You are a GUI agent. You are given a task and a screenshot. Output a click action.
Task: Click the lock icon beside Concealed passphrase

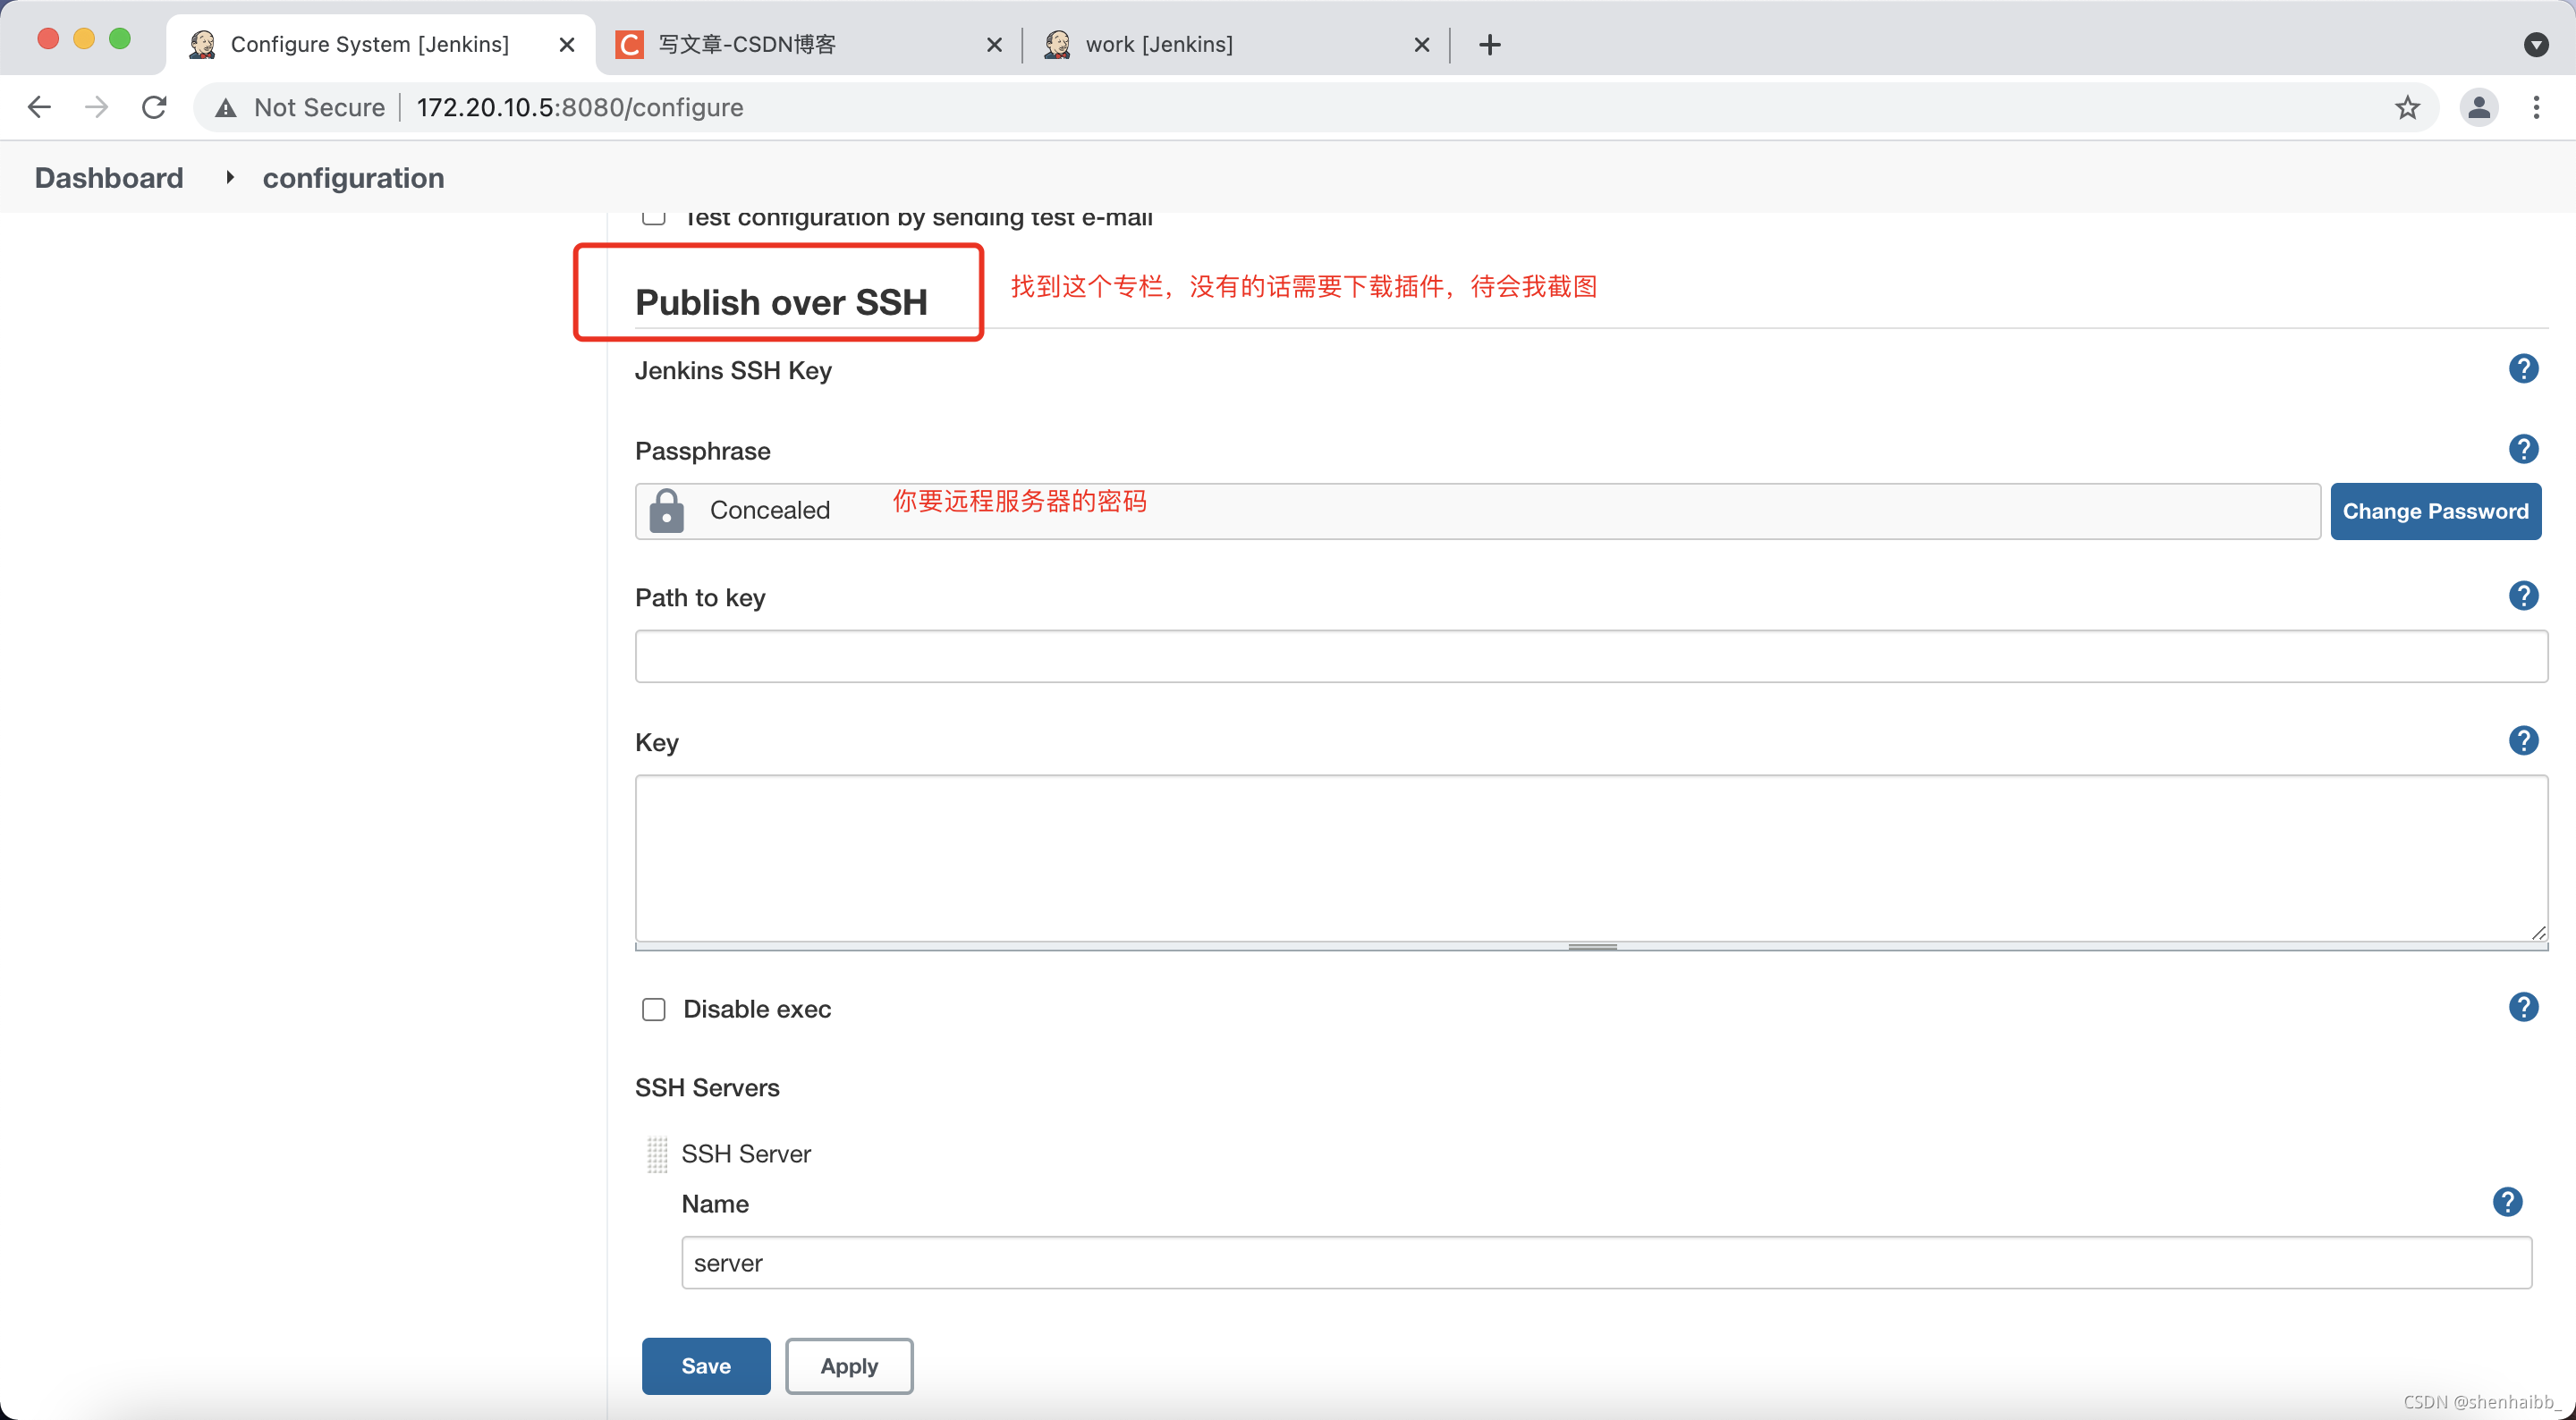coord(667,511)
